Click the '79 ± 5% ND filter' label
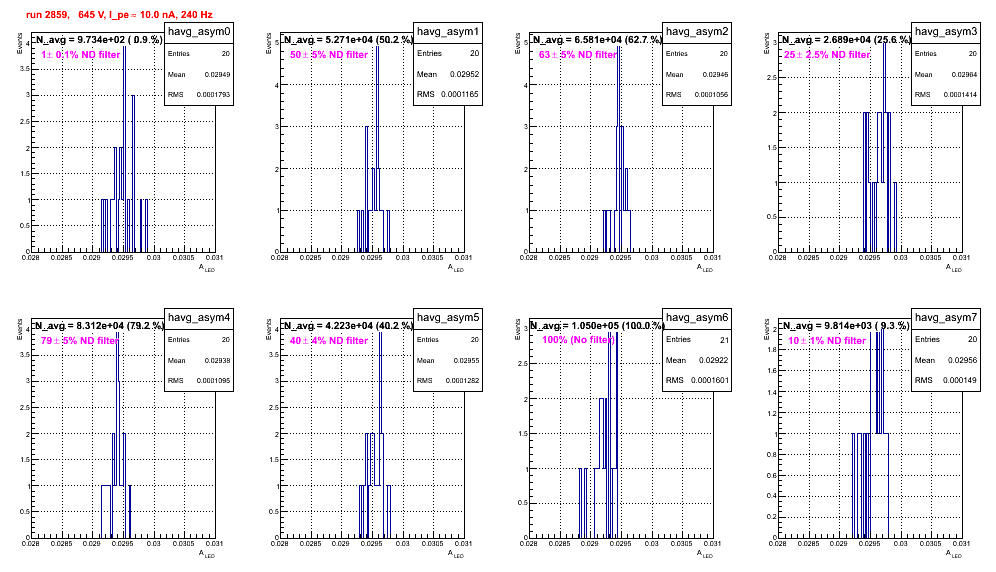 coord(80,341)
